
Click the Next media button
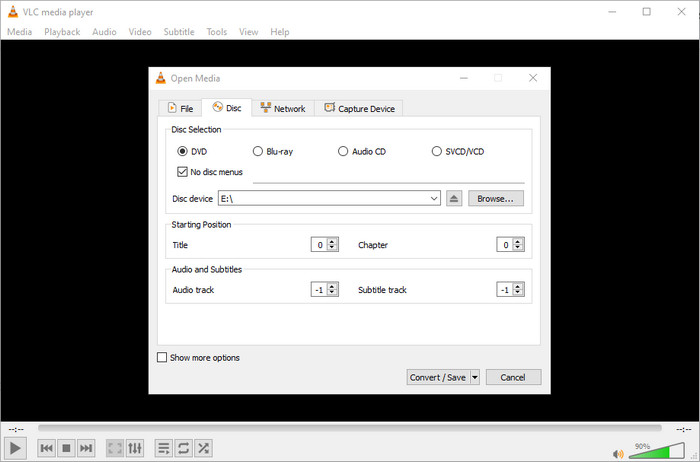click(86, 448)
